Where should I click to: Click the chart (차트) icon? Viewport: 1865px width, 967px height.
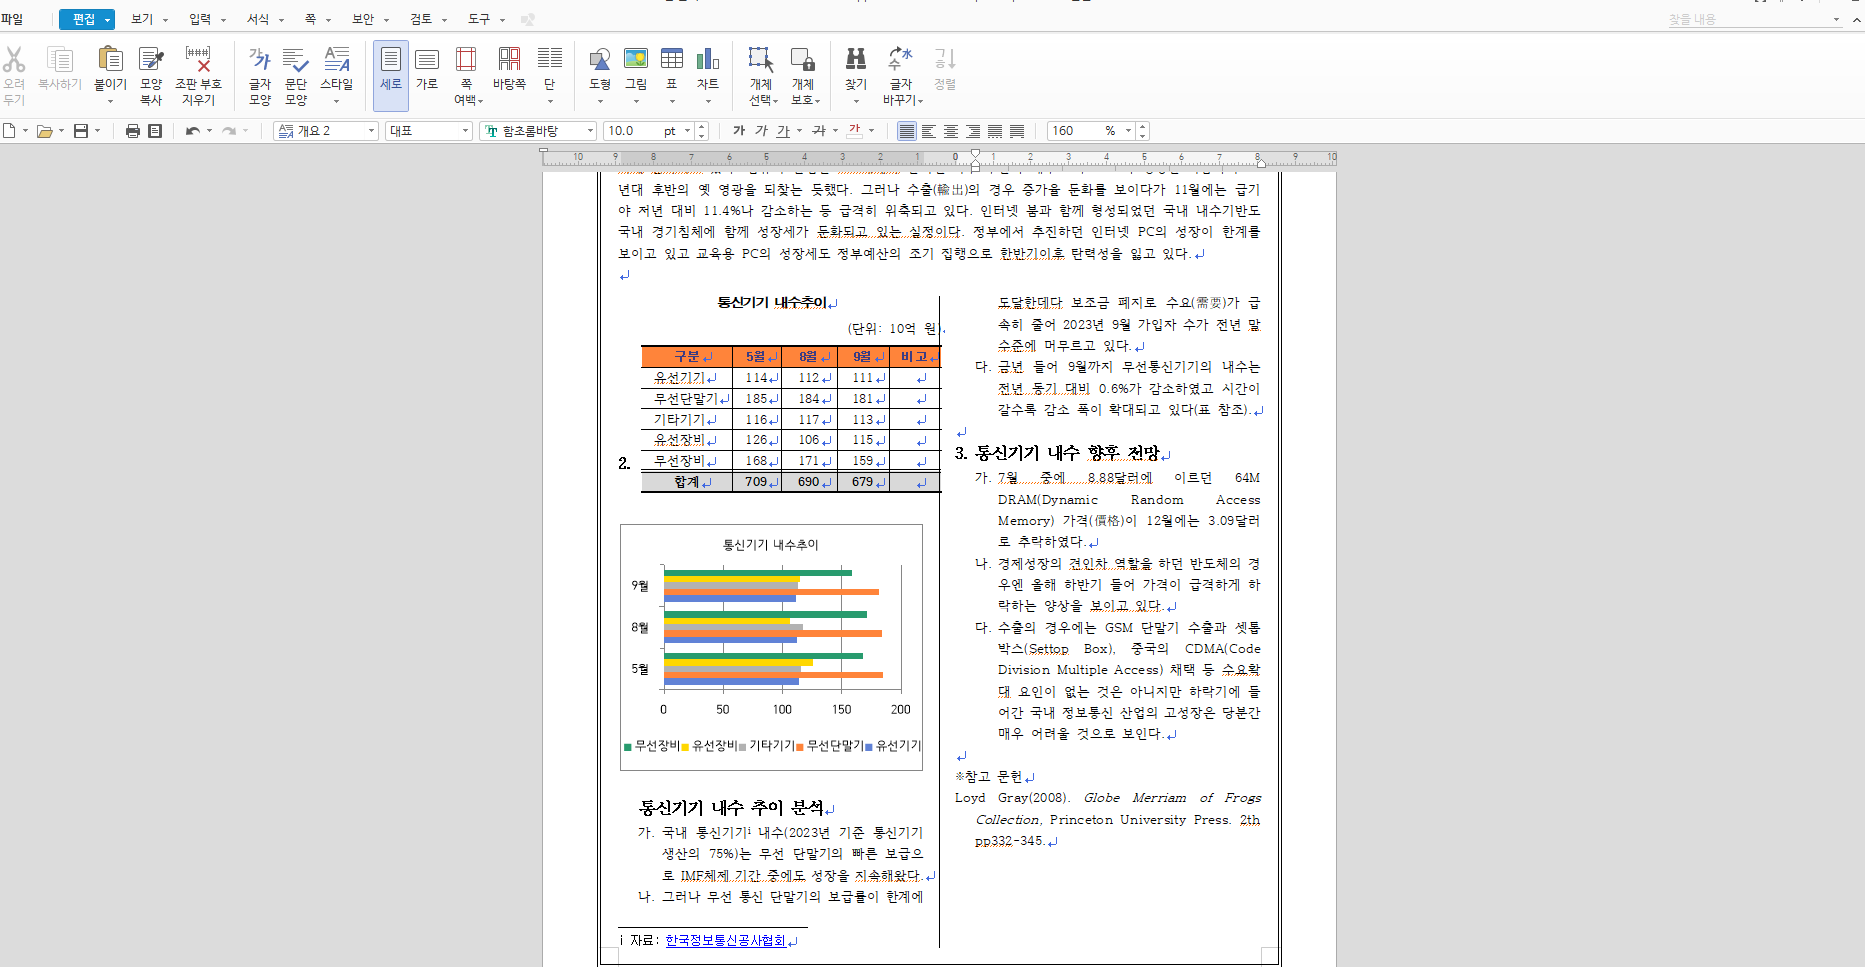(x=708, y=60)
